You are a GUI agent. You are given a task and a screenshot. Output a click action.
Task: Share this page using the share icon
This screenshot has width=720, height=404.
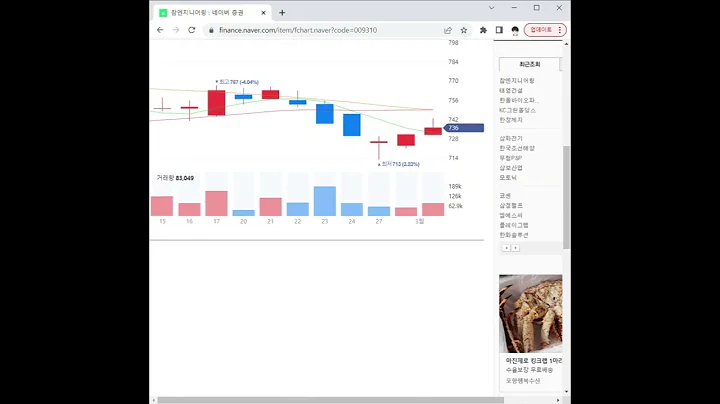coord(448,30)
